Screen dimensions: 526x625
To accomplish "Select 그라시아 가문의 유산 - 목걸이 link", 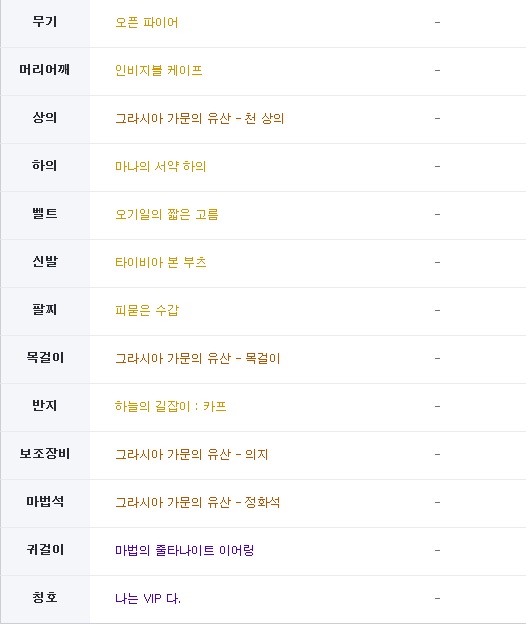I will tap(198, 358).
